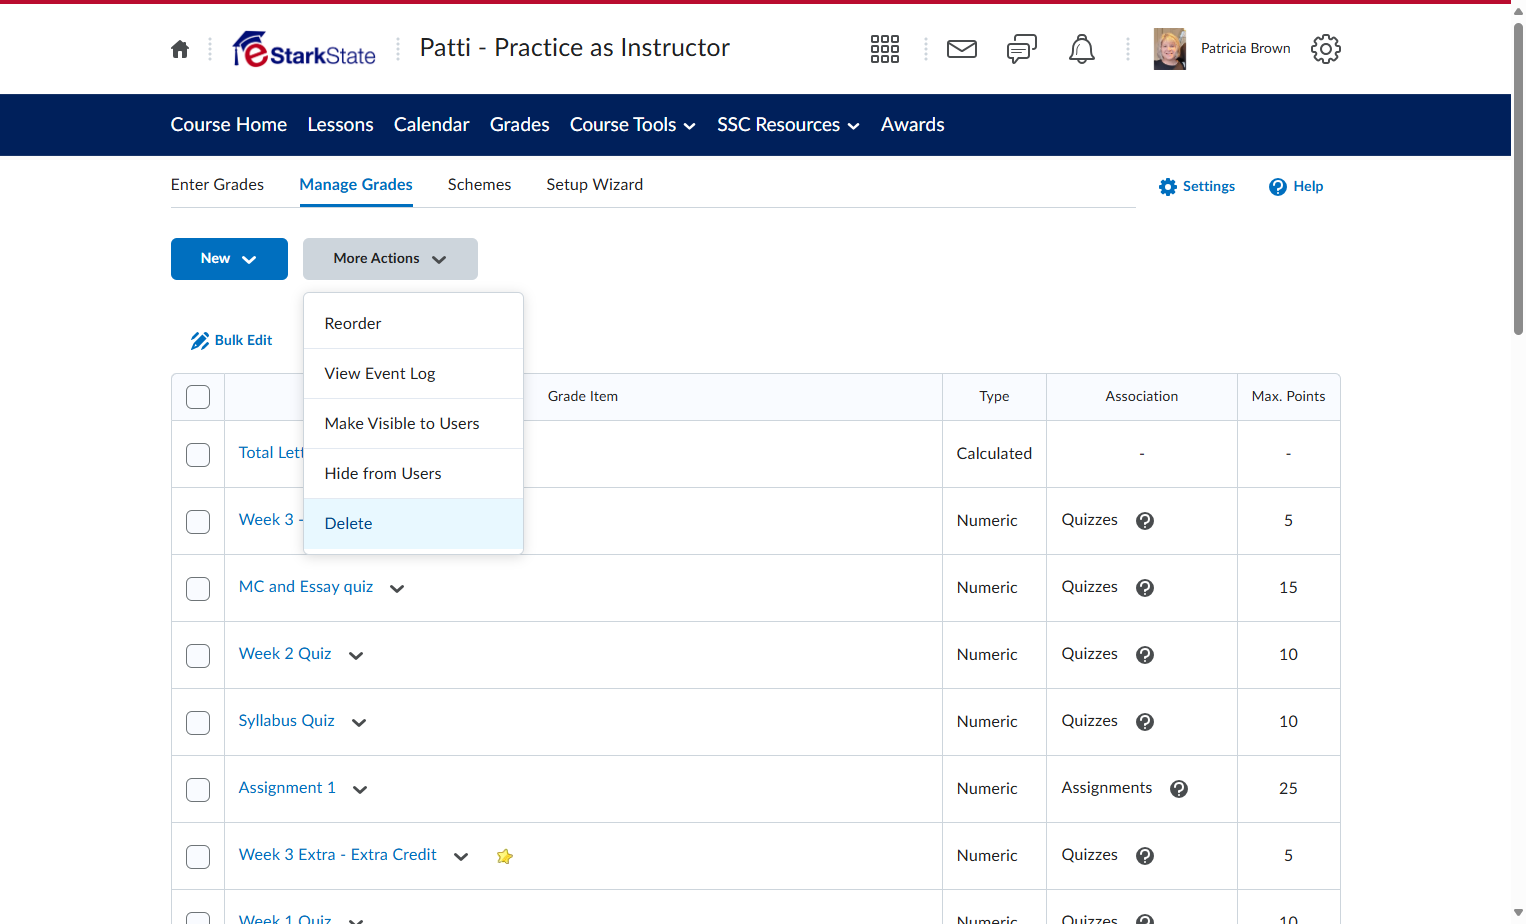Viewport: 1526px width, 924px height.
Task: Click the bonus star icon on Week 3 Extra
Action: point(505,856)
